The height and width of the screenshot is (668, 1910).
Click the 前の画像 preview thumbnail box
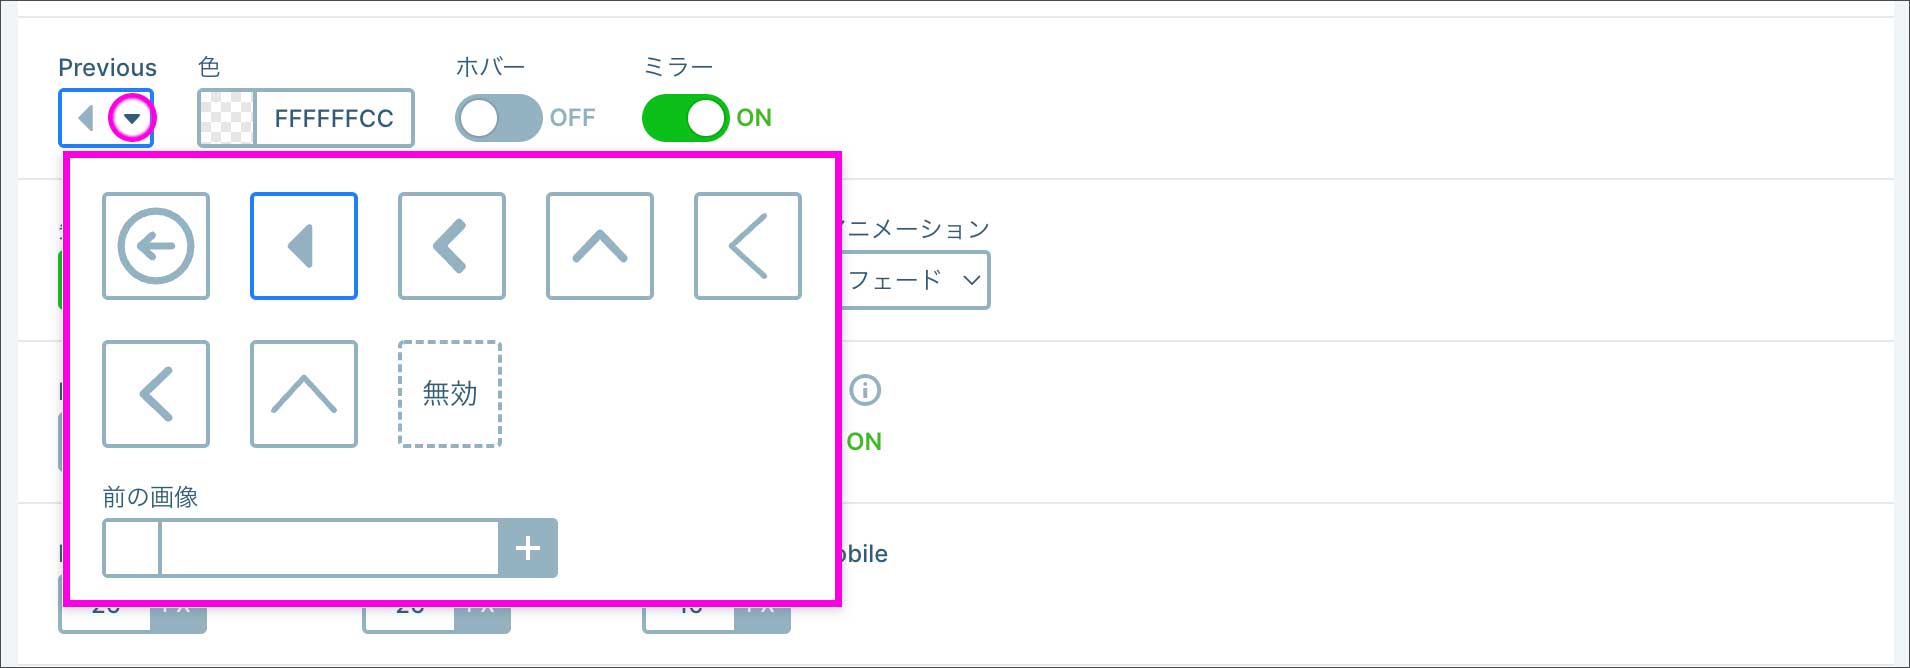tap(132, 548)
